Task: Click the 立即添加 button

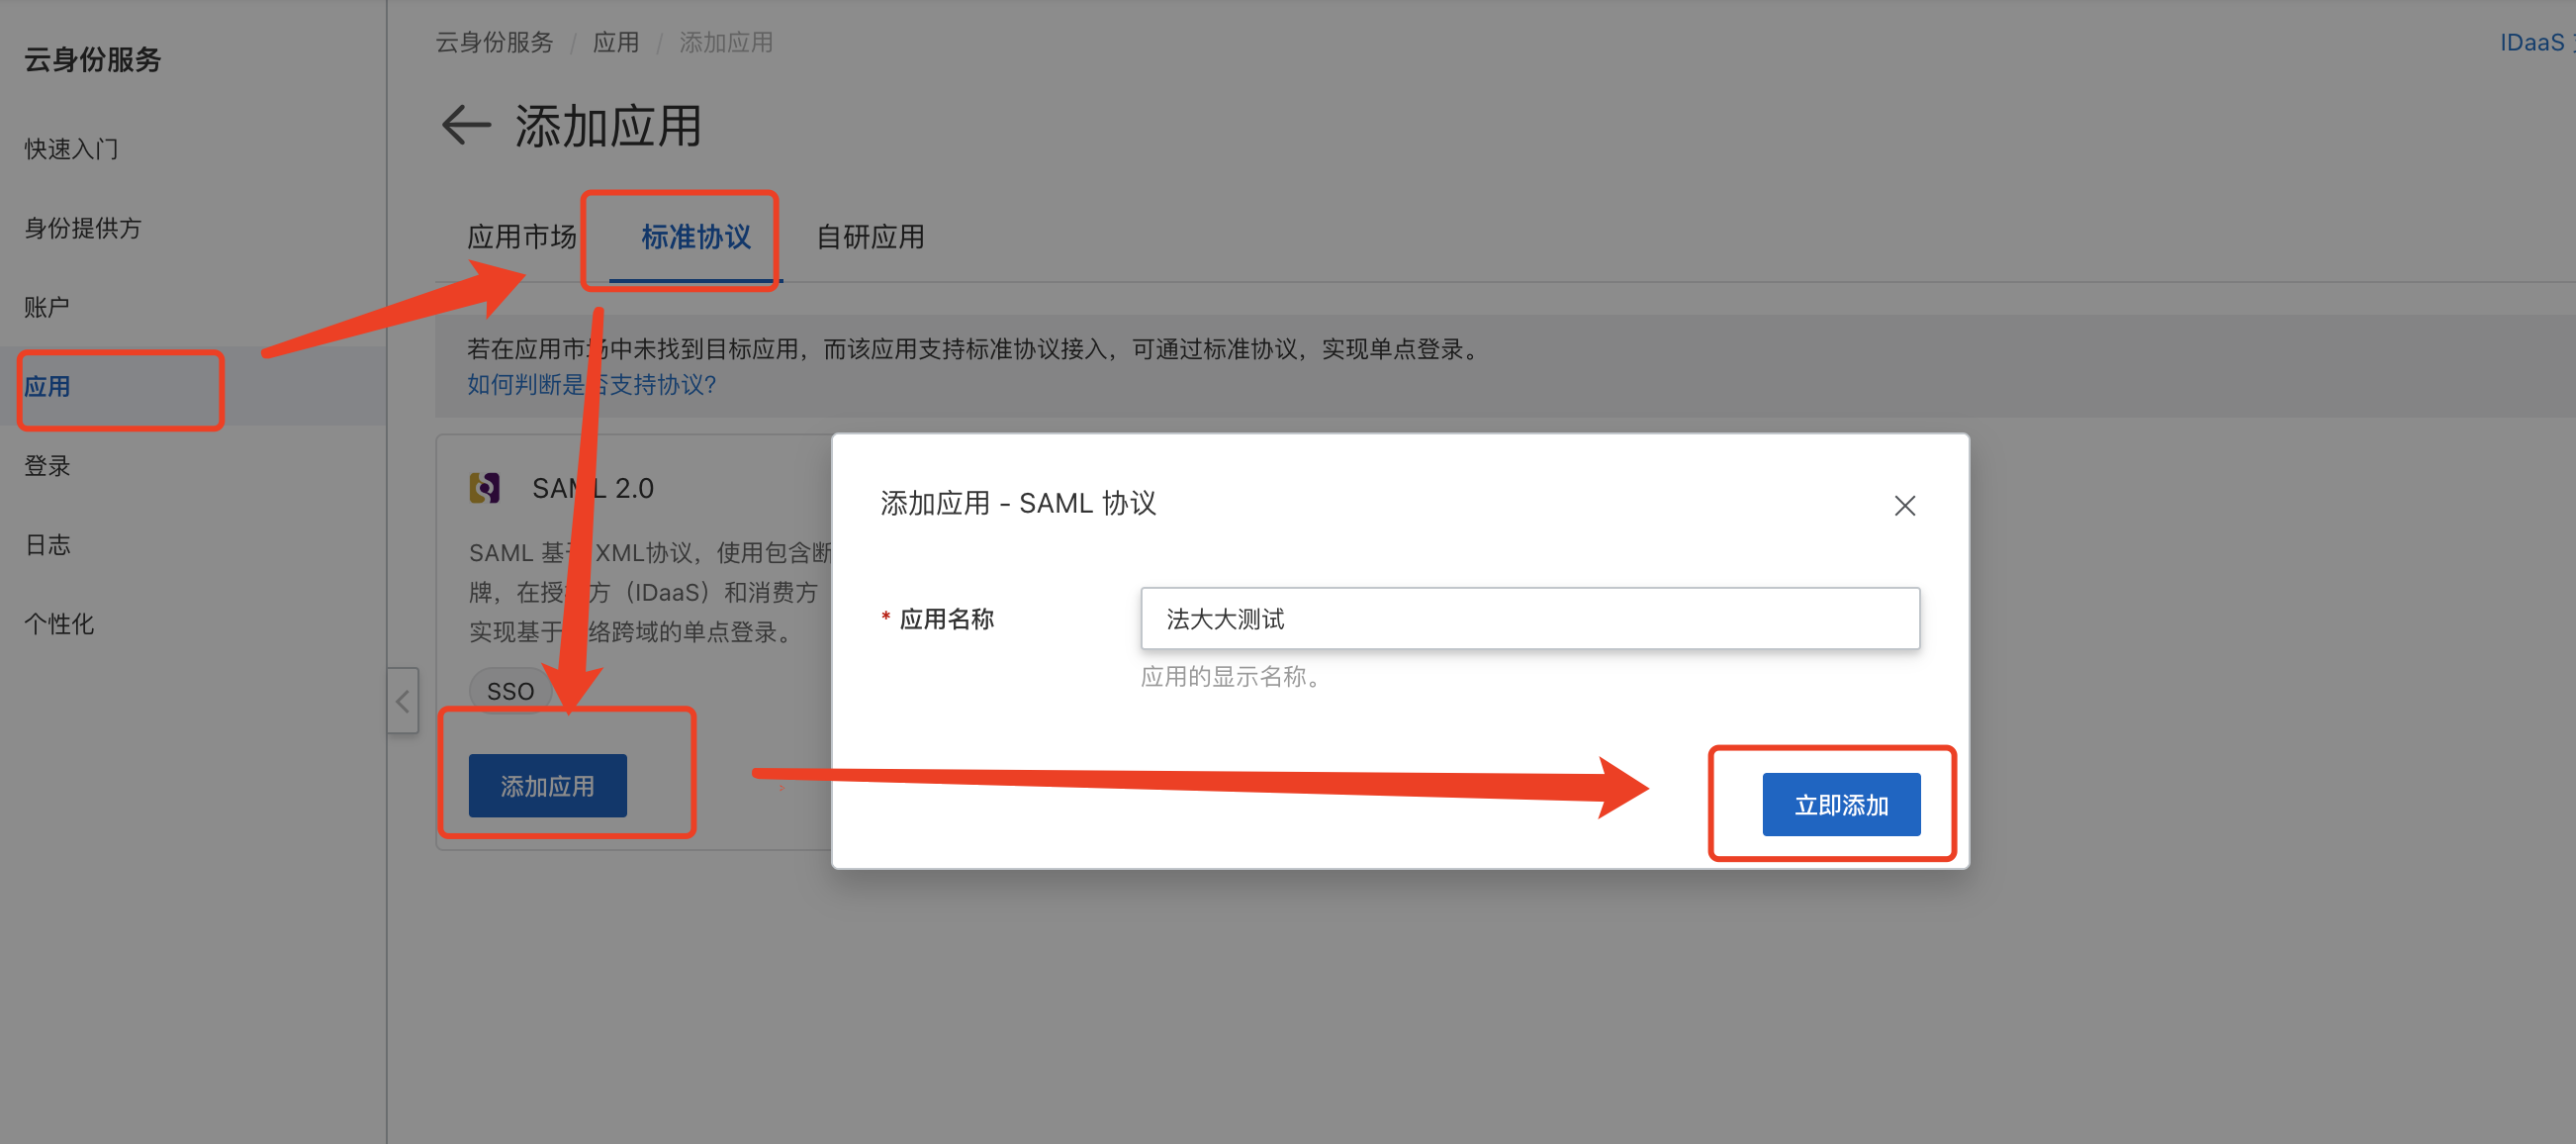Action: (1841, 804)
